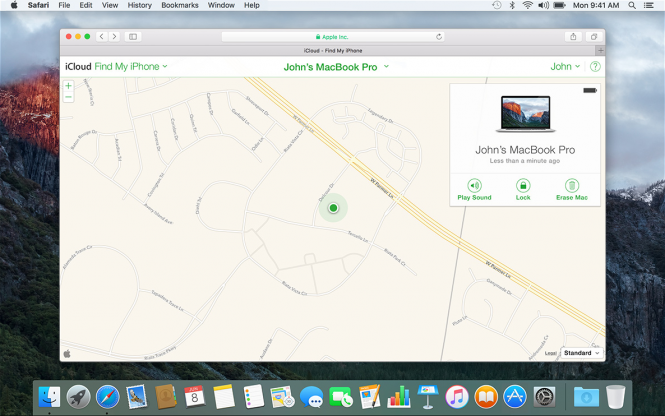Go forward with Safari forward arrow

click(x=114, y=36)
